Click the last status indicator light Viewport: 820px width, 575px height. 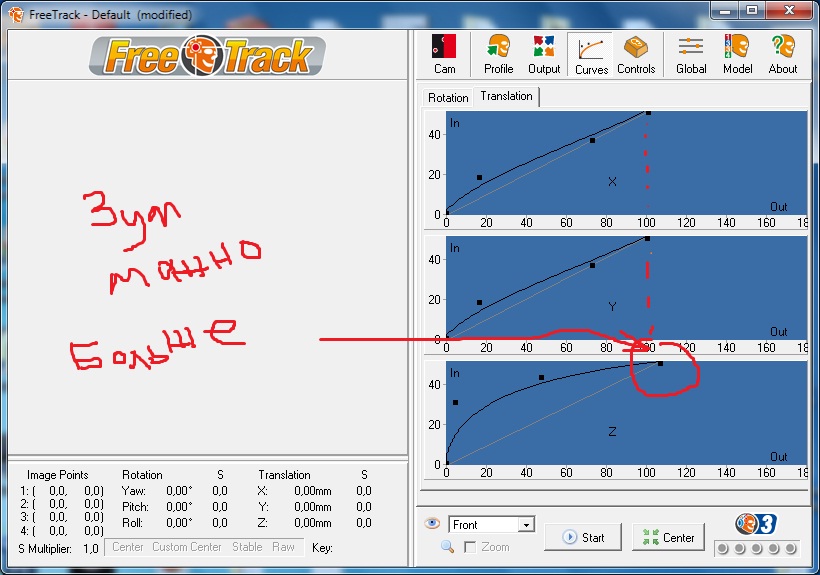(791, 548)
